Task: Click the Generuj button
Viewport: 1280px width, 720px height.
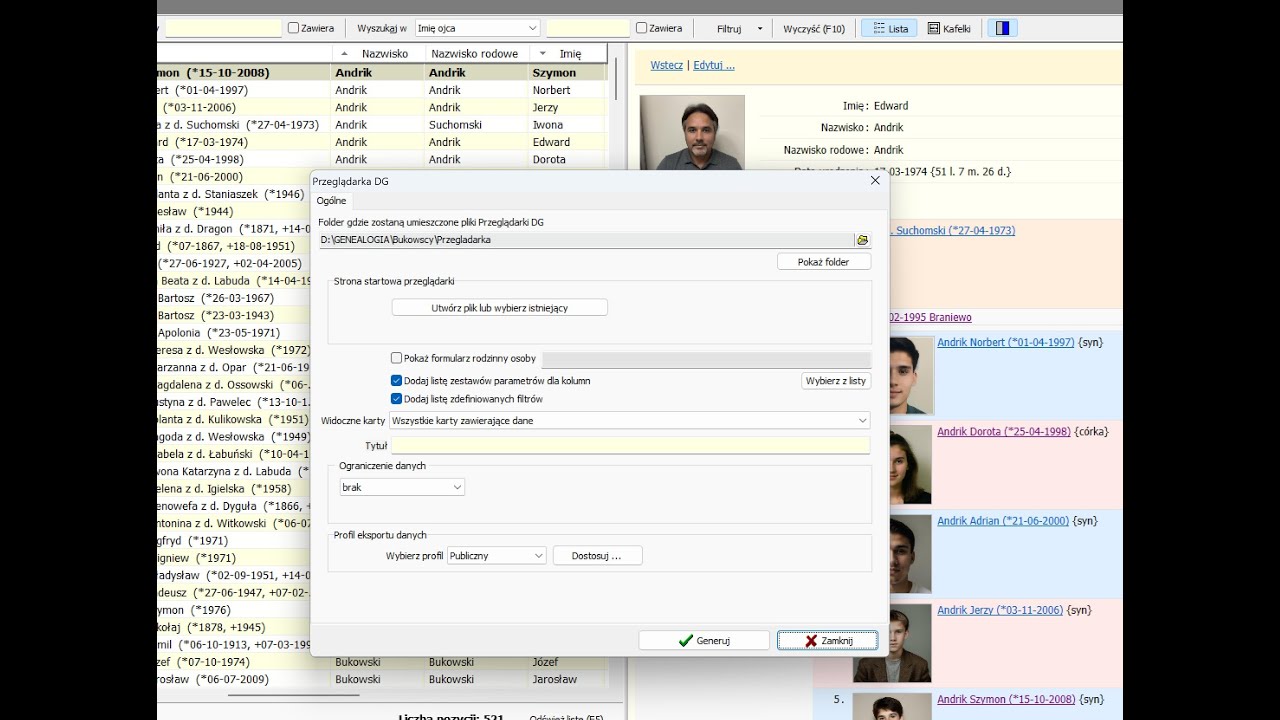Action: [x=704, y=641]
